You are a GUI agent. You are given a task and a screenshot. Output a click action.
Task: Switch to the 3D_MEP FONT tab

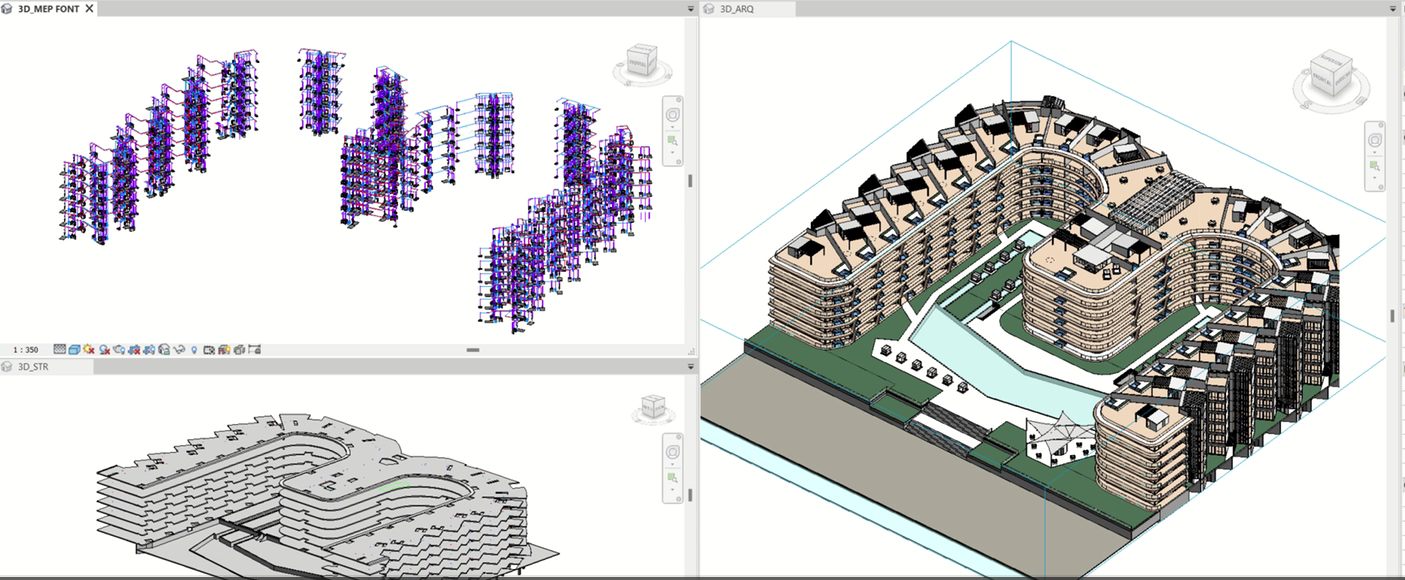pos(48,9)
